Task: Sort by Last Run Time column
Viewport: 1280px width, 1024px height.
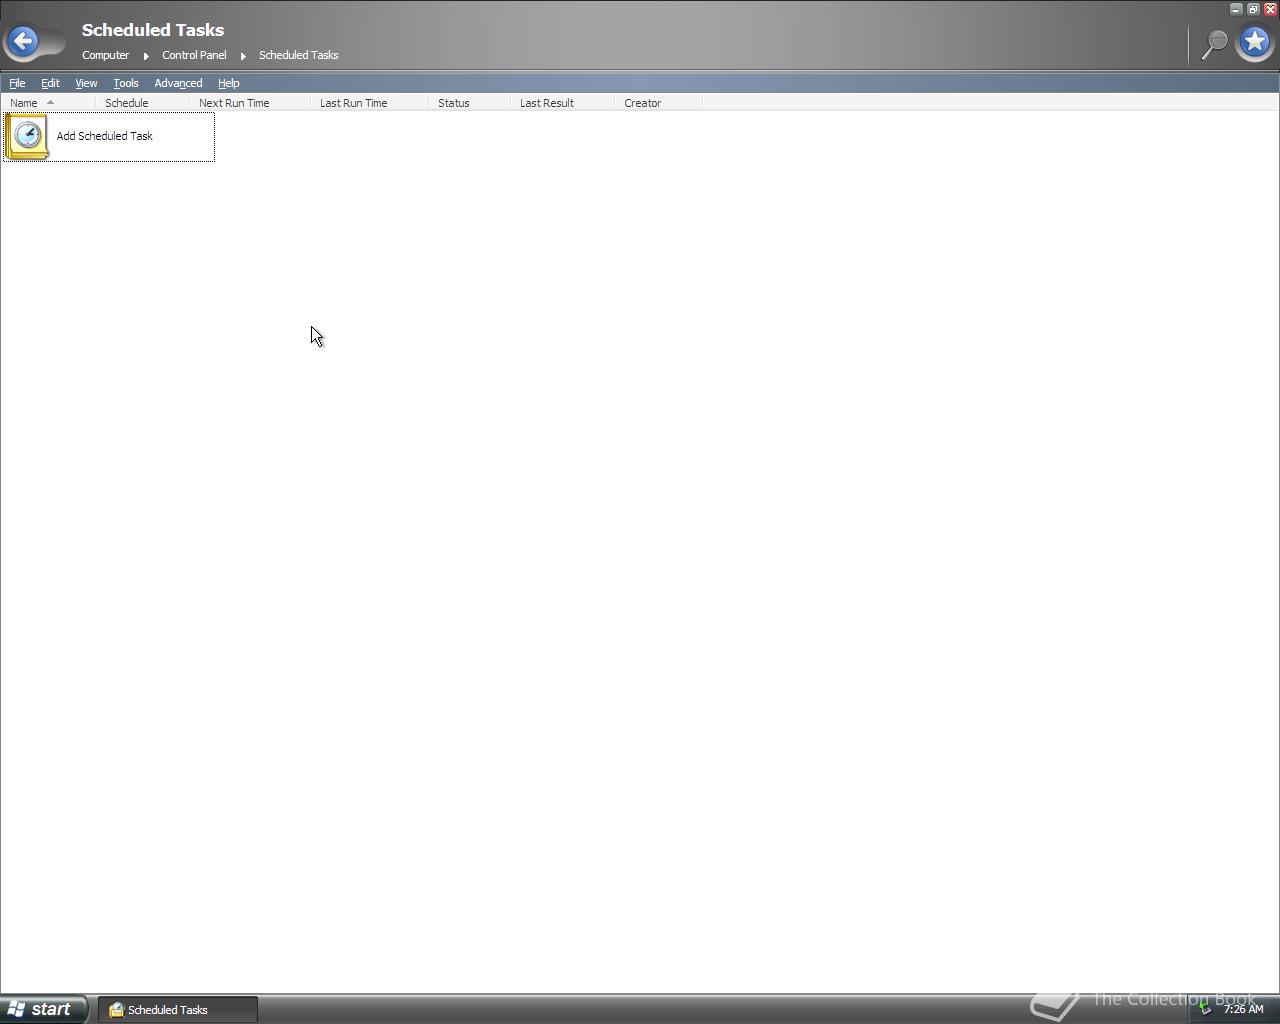Action: 369,103
